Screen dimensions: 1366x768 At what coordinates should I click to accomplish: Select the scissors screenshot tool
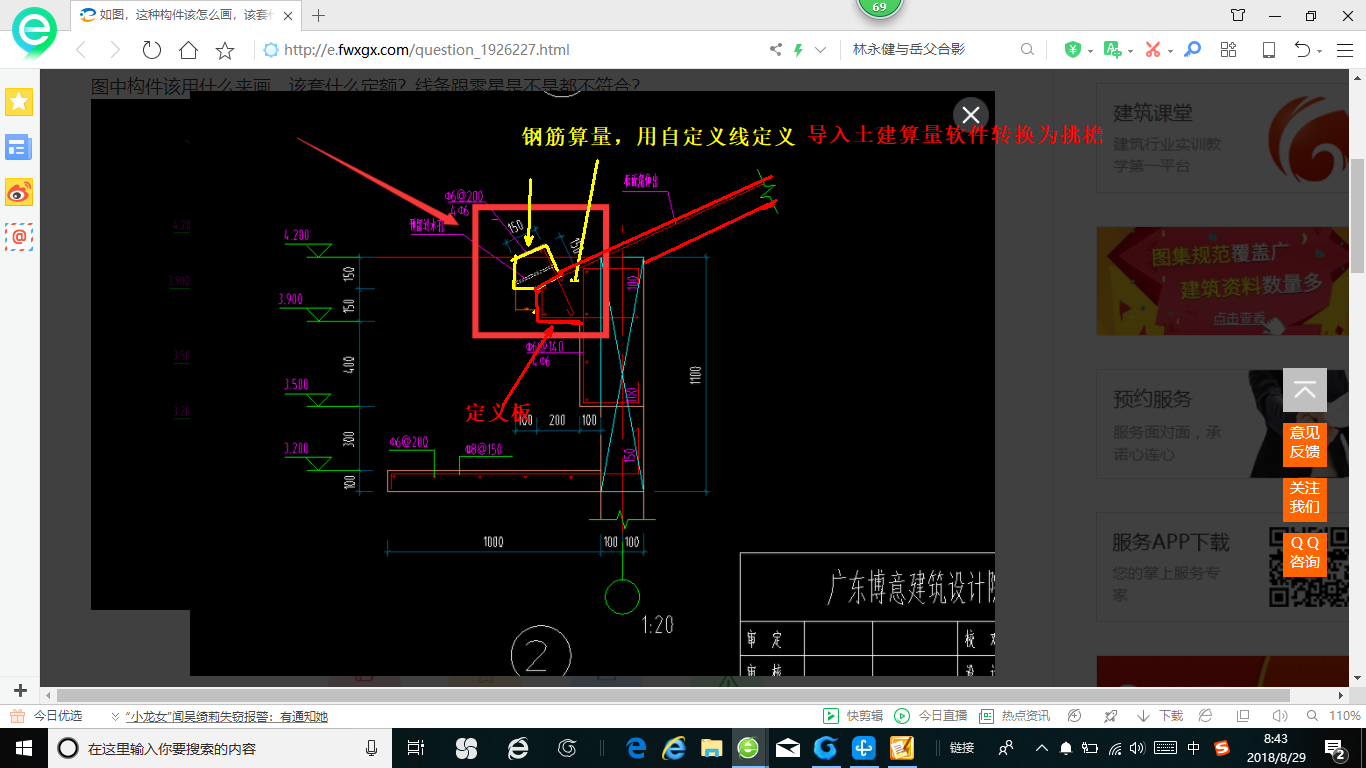1152,49
